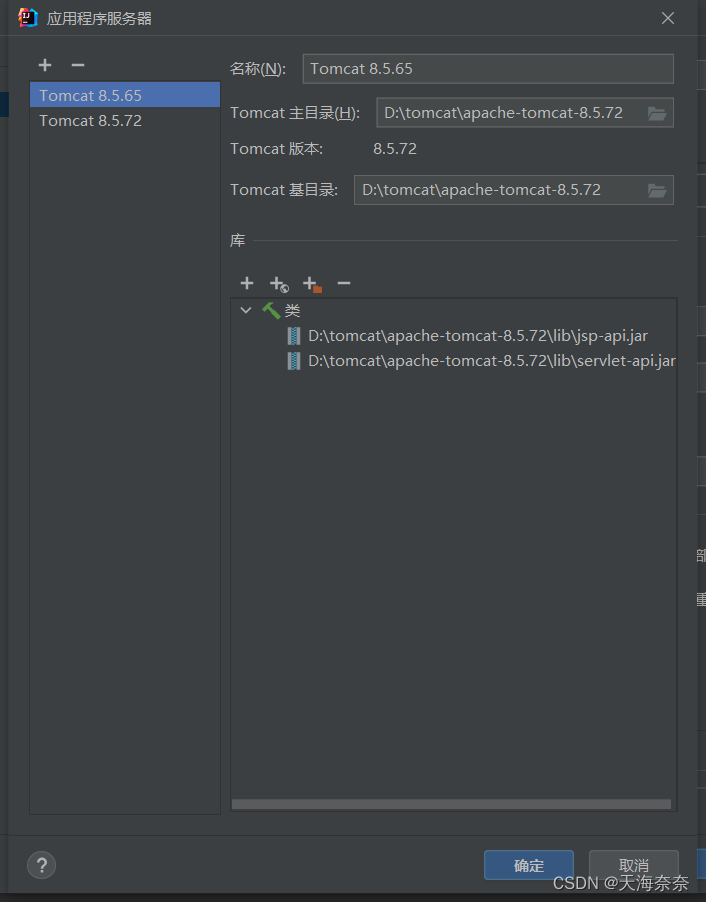Viewport: 706px width, 902px height.
Task: Click the second add icon in library toolbar
Action: tap(279, 284)
